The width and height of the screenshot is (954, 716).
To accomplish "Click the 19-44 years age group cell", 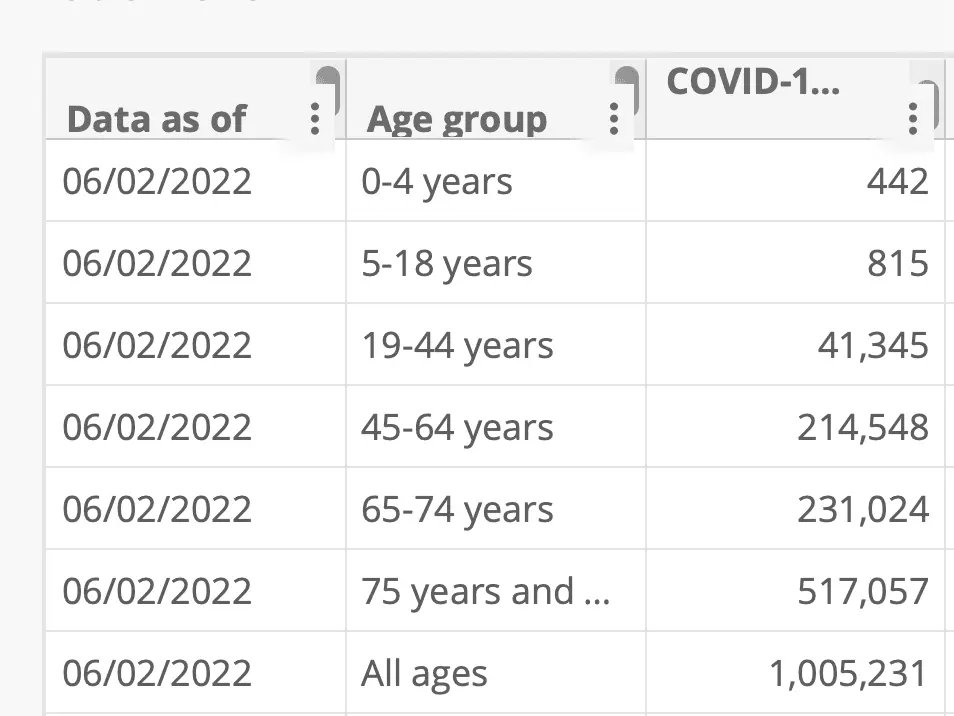I will (x=457, y=346).
